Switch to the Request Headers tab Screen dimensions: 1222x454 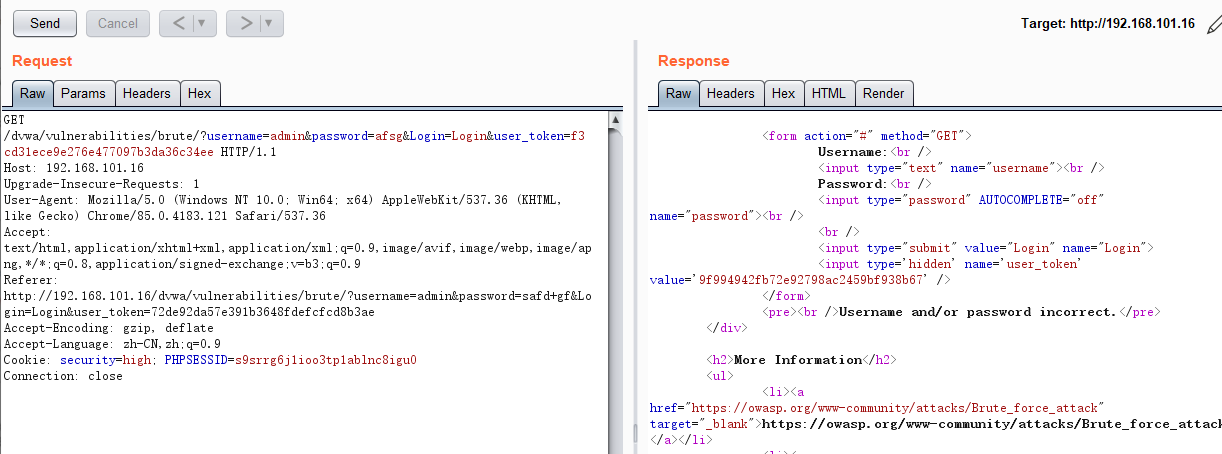point(147,93)
